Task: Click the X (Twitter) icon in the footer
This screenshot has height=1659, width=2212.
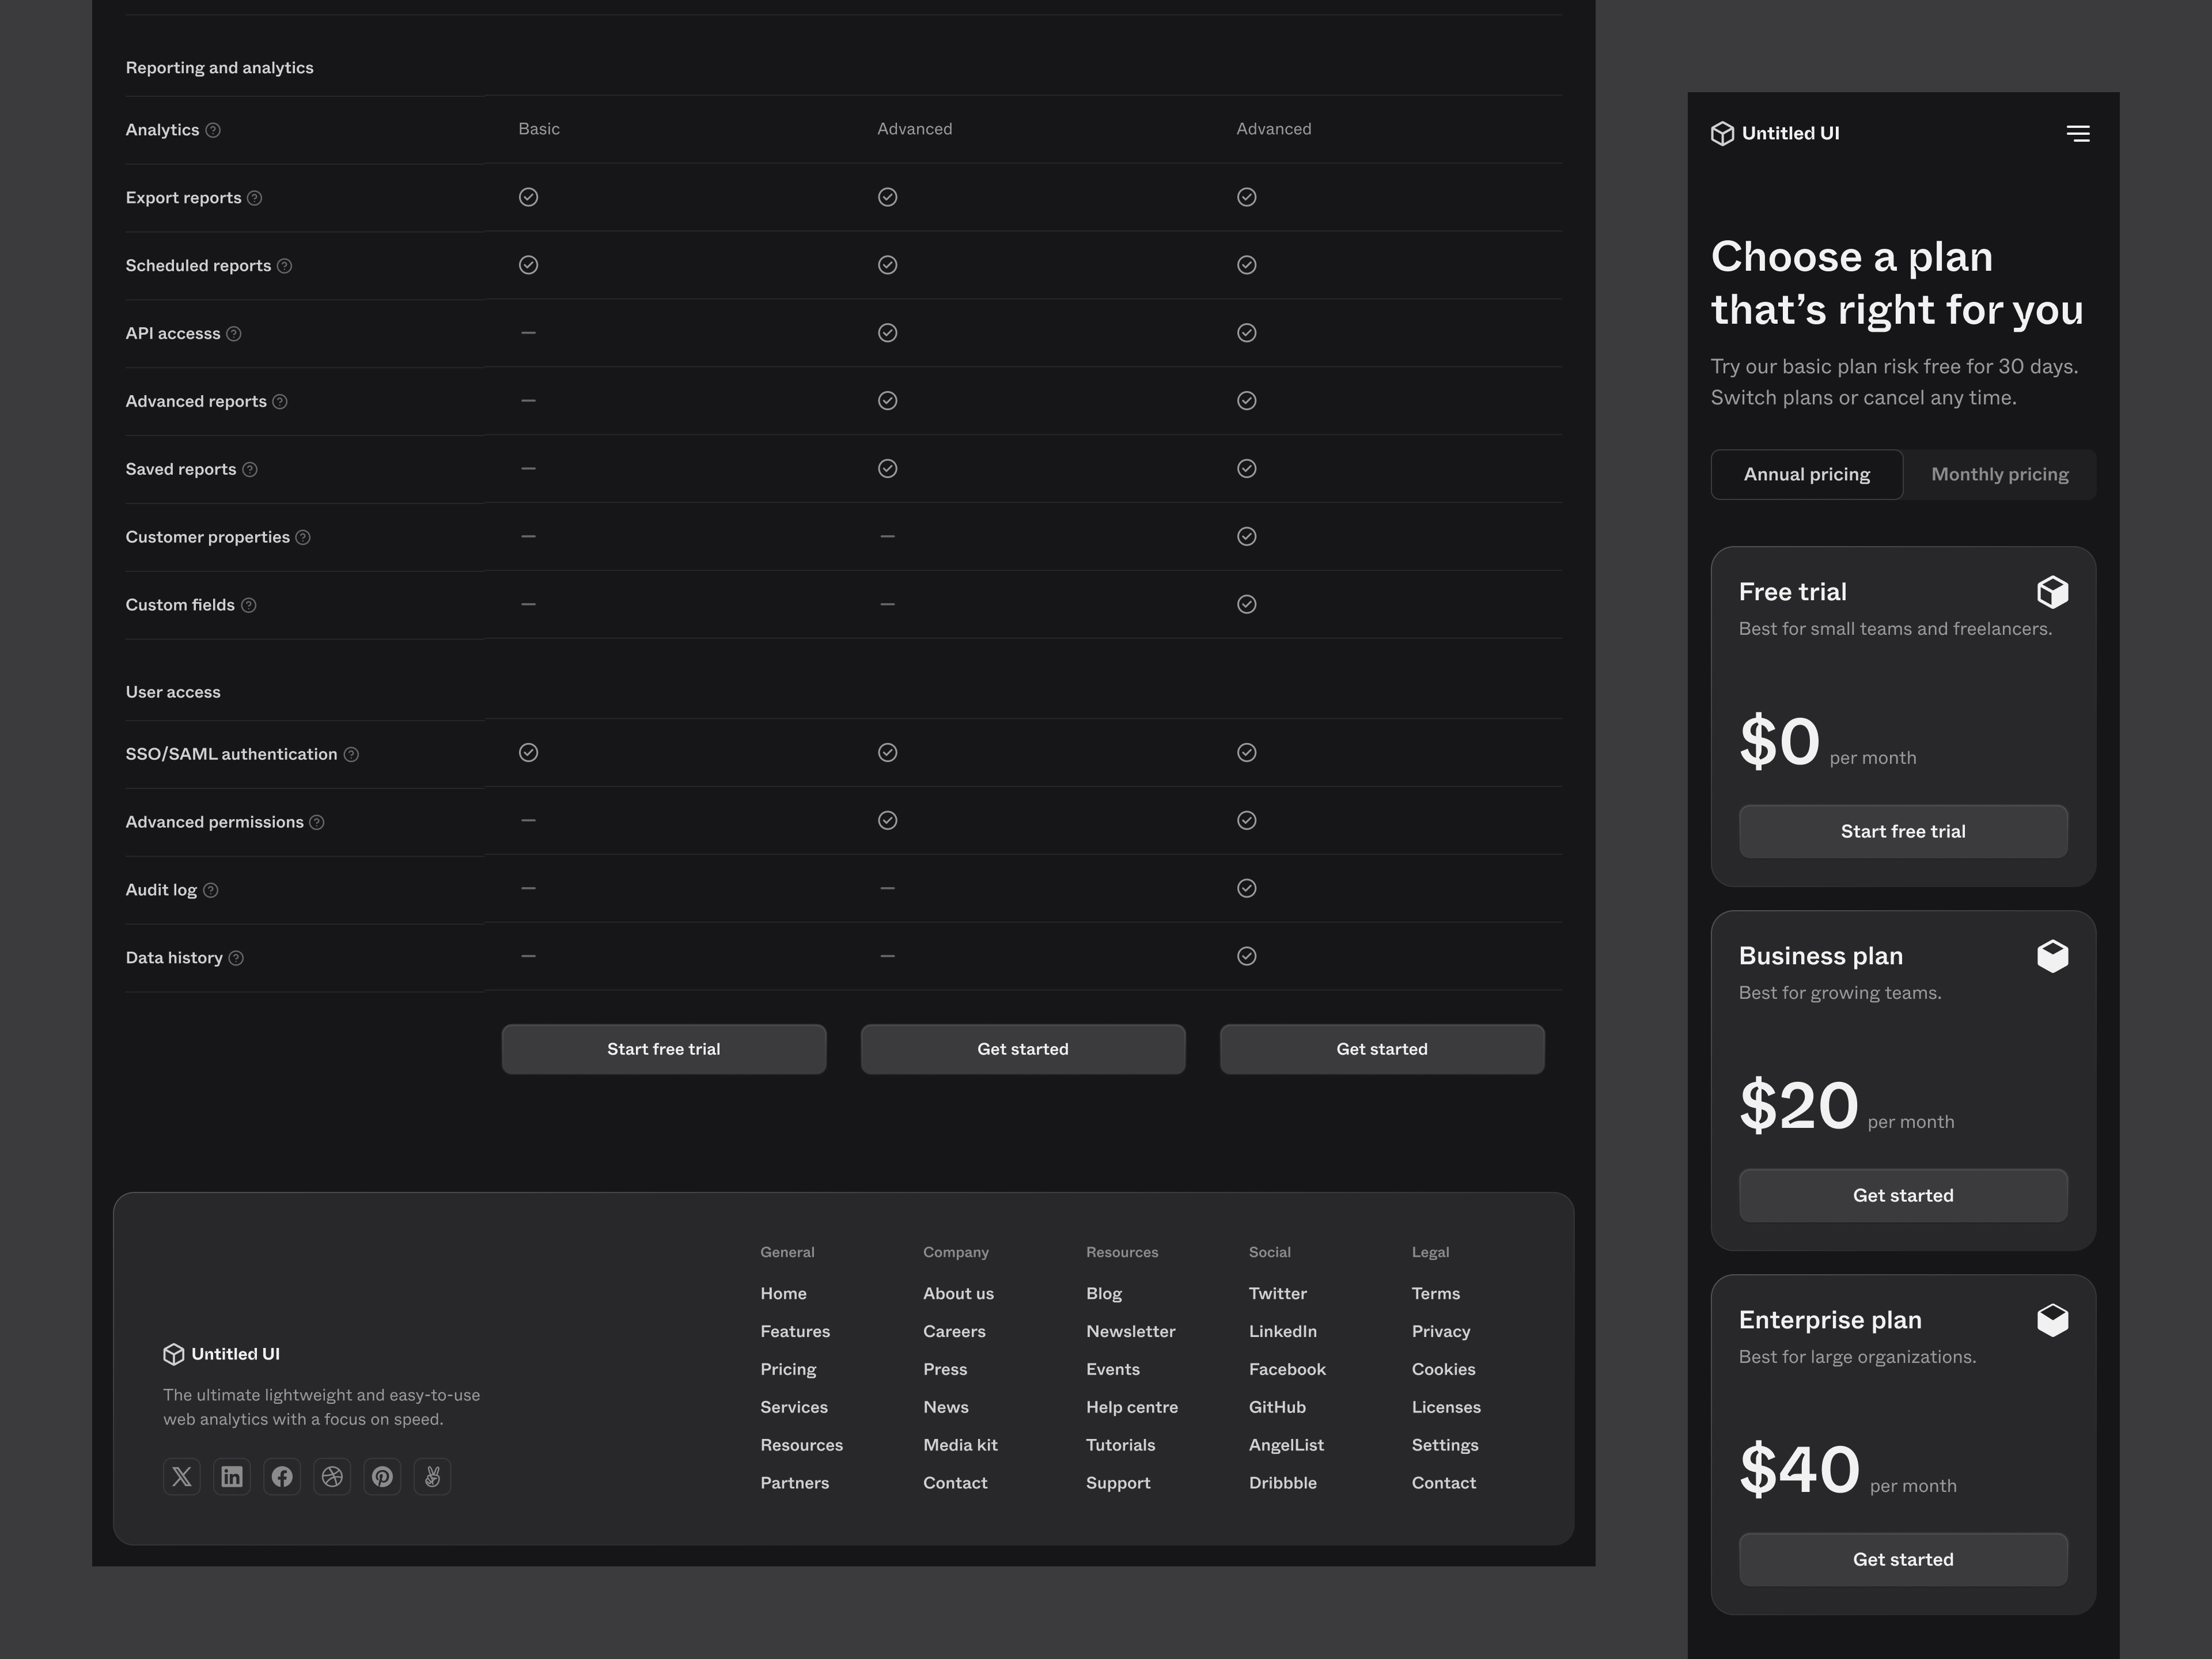Action: click(181, 1476)
